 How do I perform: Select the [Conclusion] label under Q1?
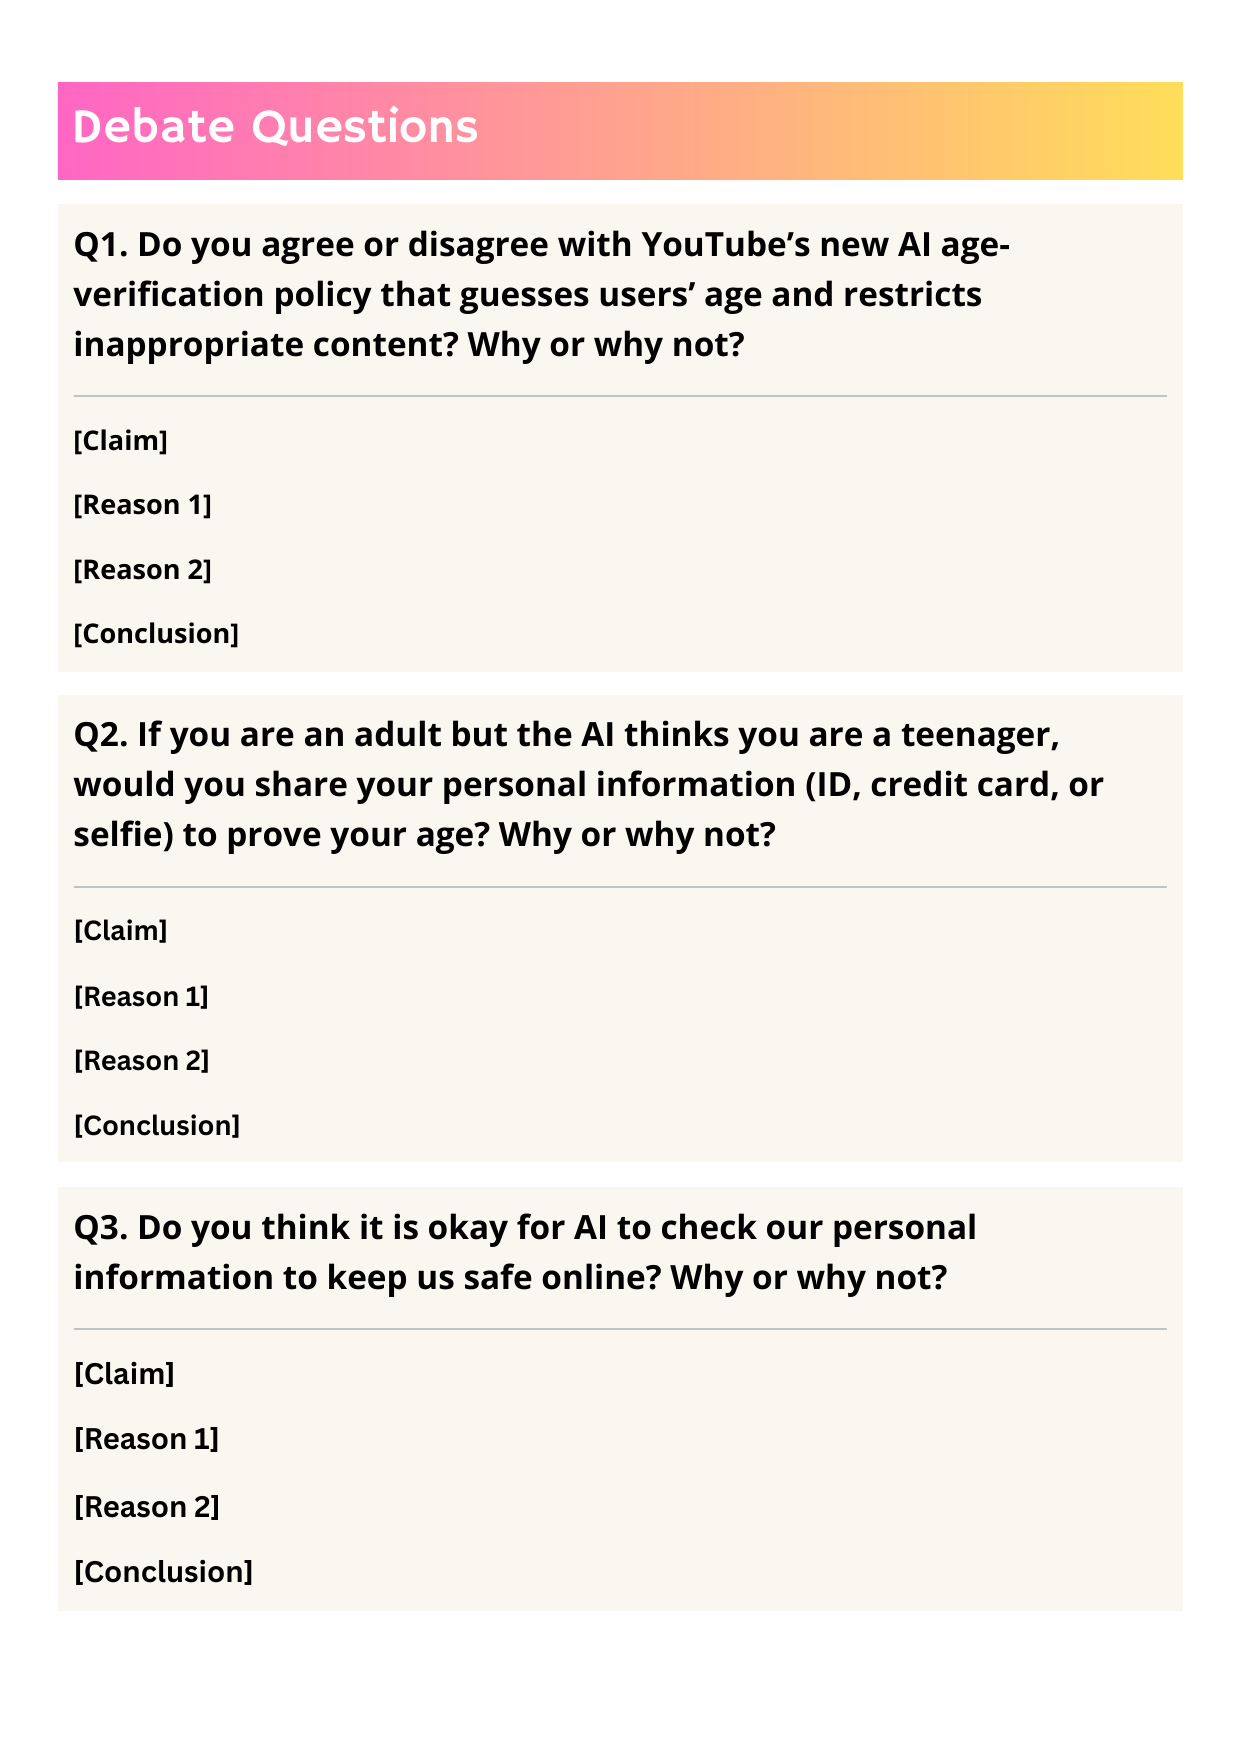(156, 634)
